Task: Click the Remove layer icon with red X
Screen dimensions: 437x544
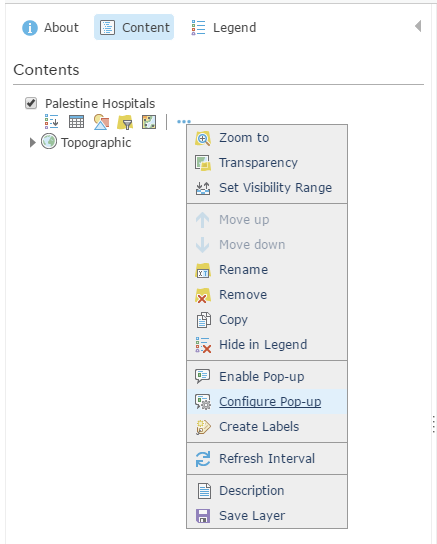Action: point(203,295)
